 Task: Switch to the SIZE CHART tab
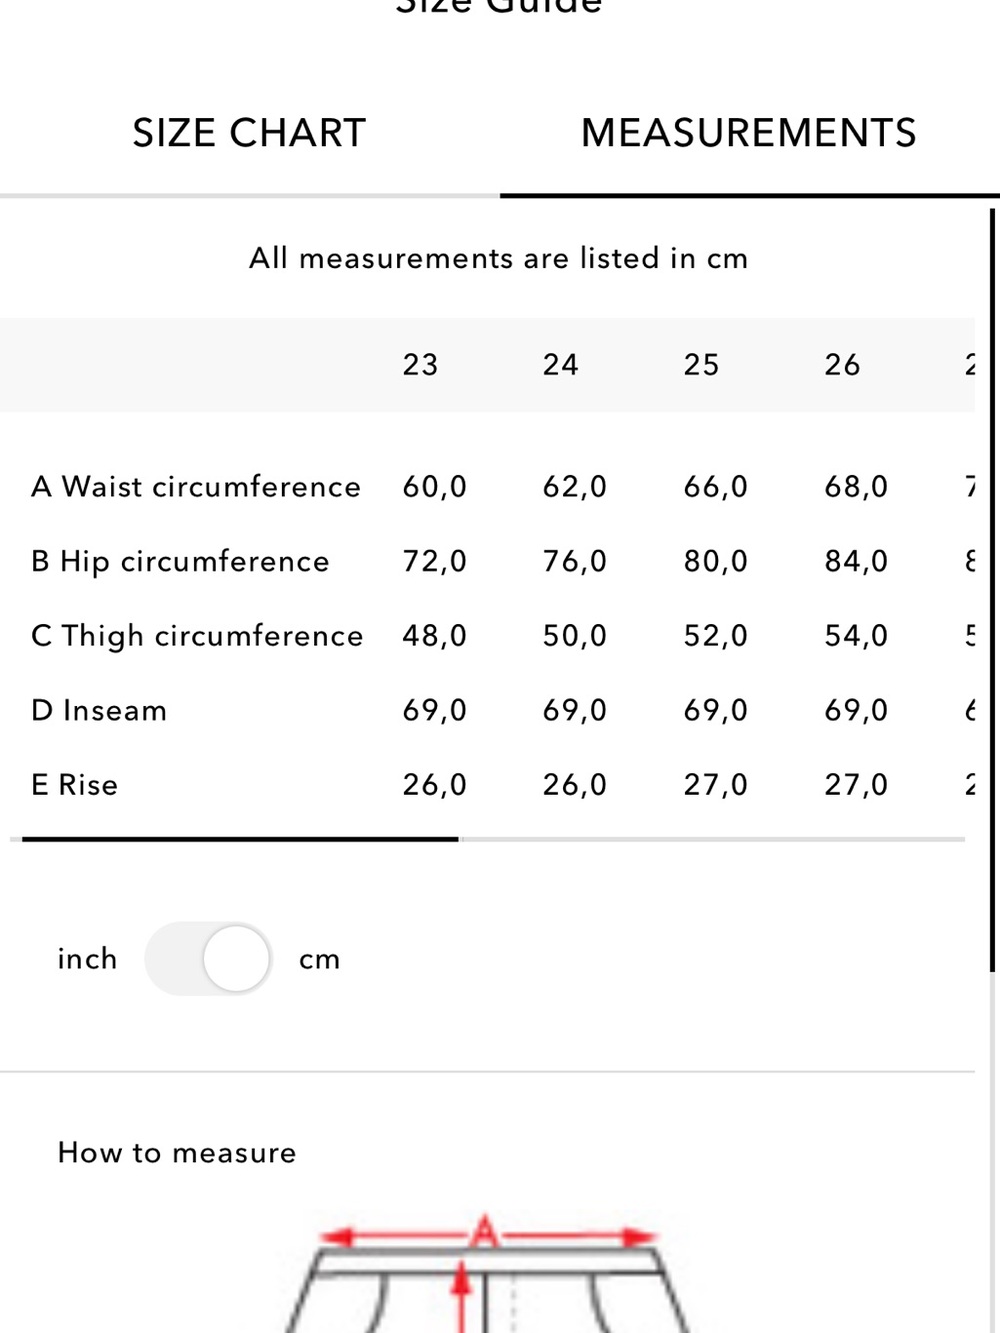coord(249,133)
